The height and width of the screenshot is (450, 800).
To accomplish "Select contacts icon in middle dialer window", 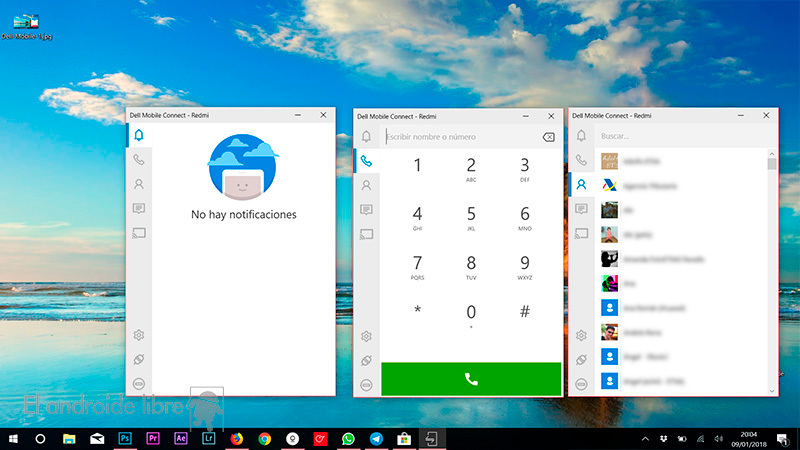I will point(366,185).
